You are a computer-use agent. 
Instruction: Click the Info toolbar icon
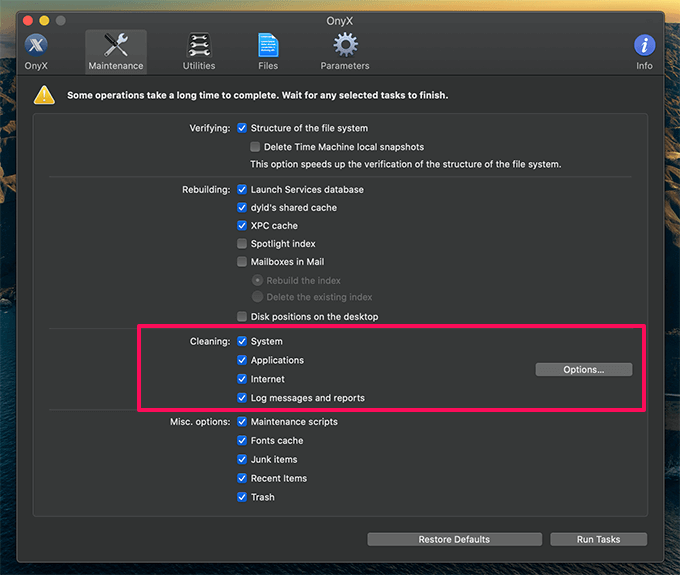pyautogui.click(x=644, y=52)
